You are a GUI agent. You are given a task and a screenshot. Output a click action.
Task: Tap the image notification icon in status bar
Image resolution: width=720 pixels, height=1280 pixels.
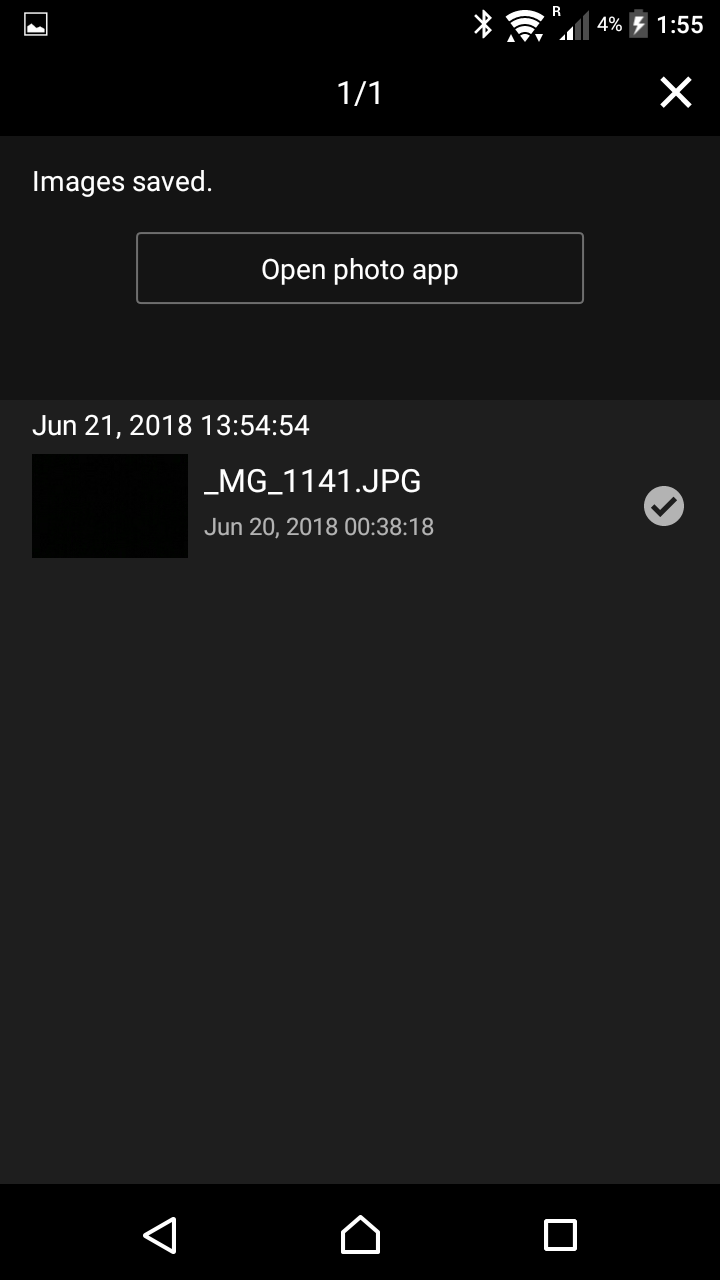point(36,25)
